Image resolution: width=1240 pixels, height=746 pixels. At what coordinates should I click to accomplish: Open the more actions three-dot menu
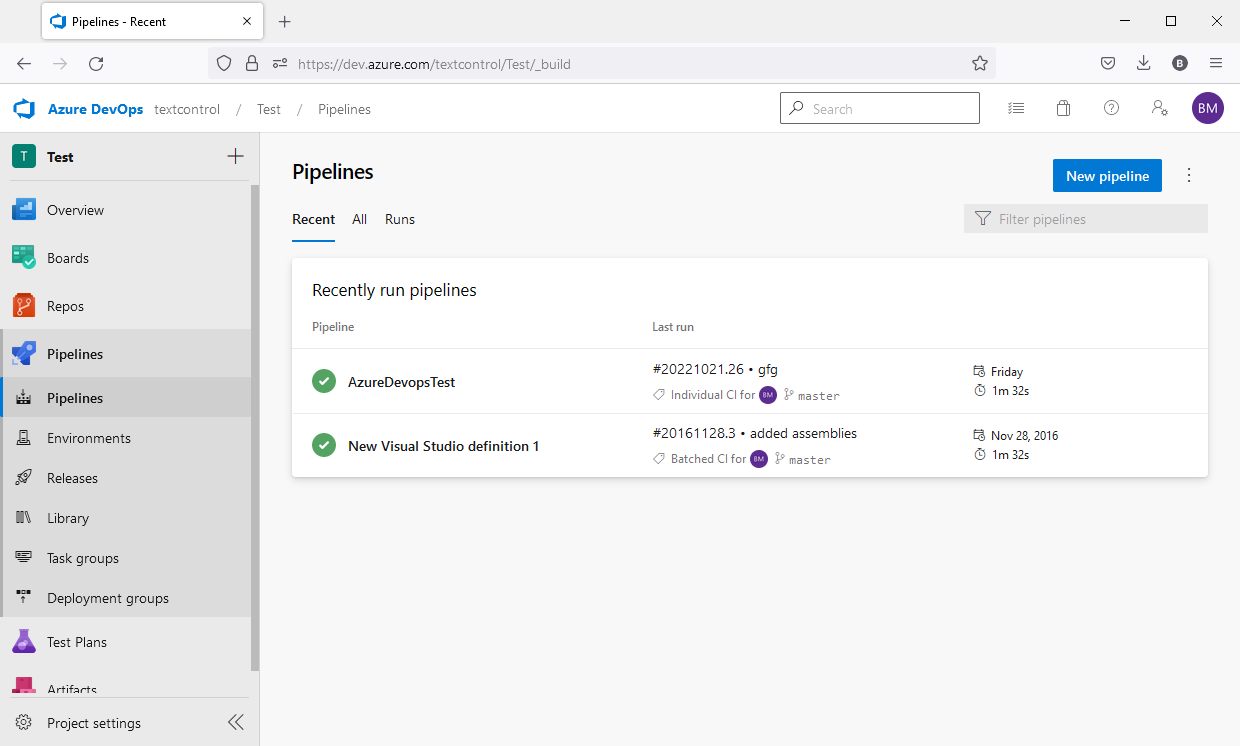point(1189,175)
